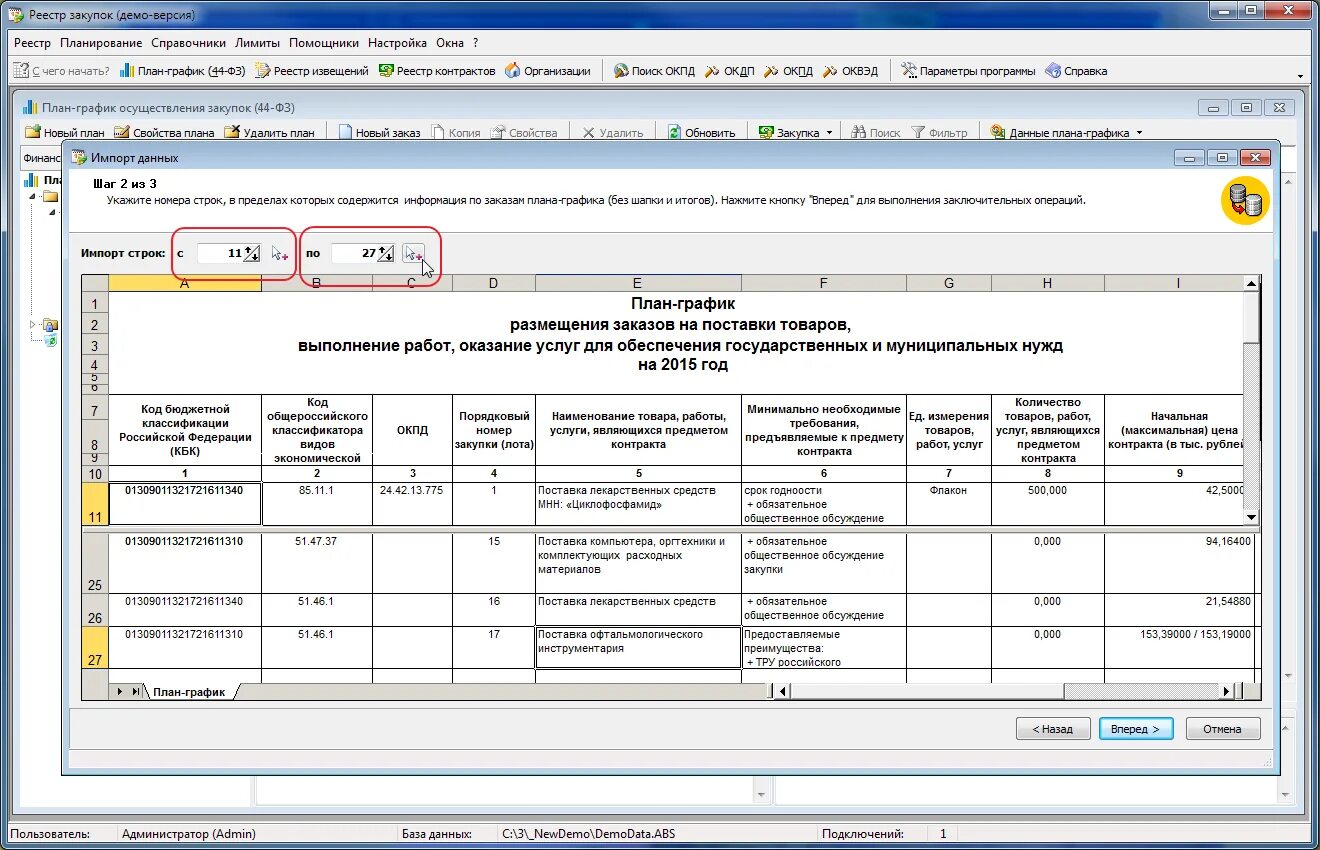Open the '?' help menu
Image resolution: width=1320 pixels, height=850 pixels.
476,43
